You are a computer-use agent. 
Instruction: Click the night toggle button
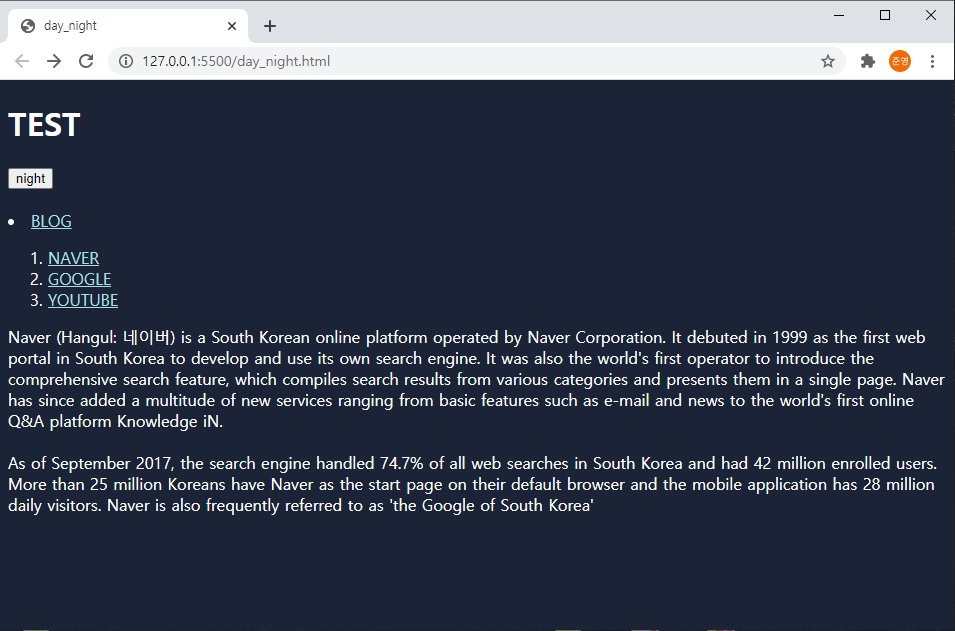[x=30, y=178]
